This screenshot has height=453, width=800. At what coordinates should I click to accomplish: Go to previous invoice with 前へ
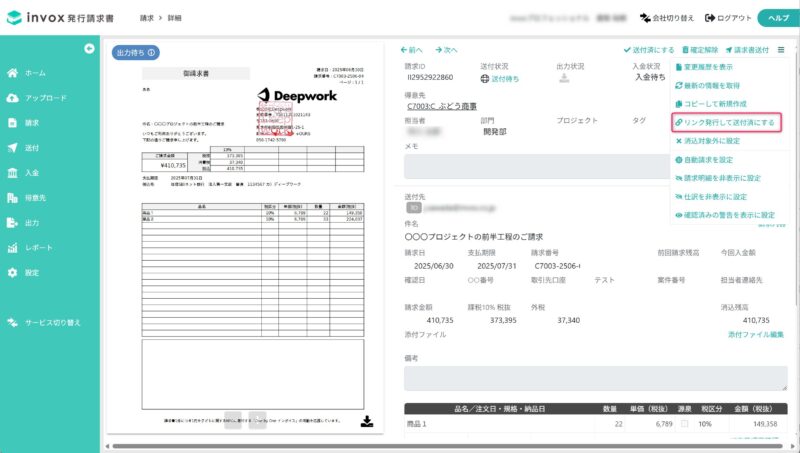click(412, 50)
